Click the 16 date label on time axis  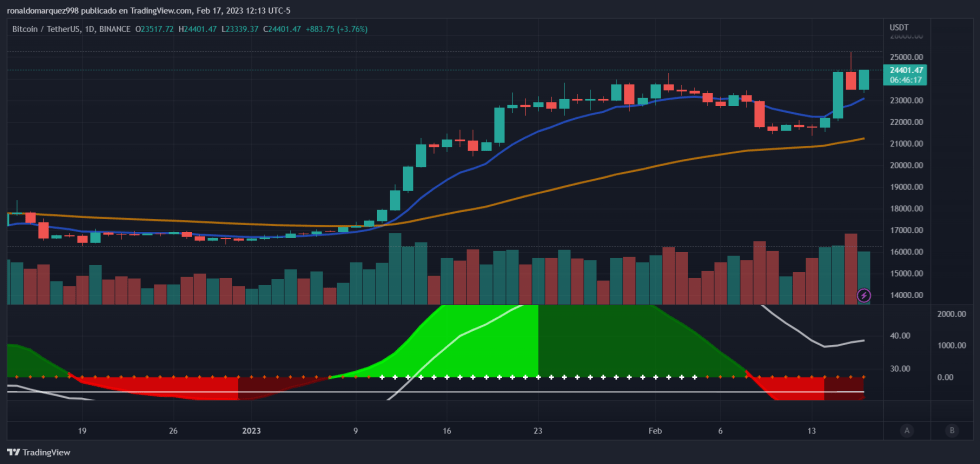(446, 431)
